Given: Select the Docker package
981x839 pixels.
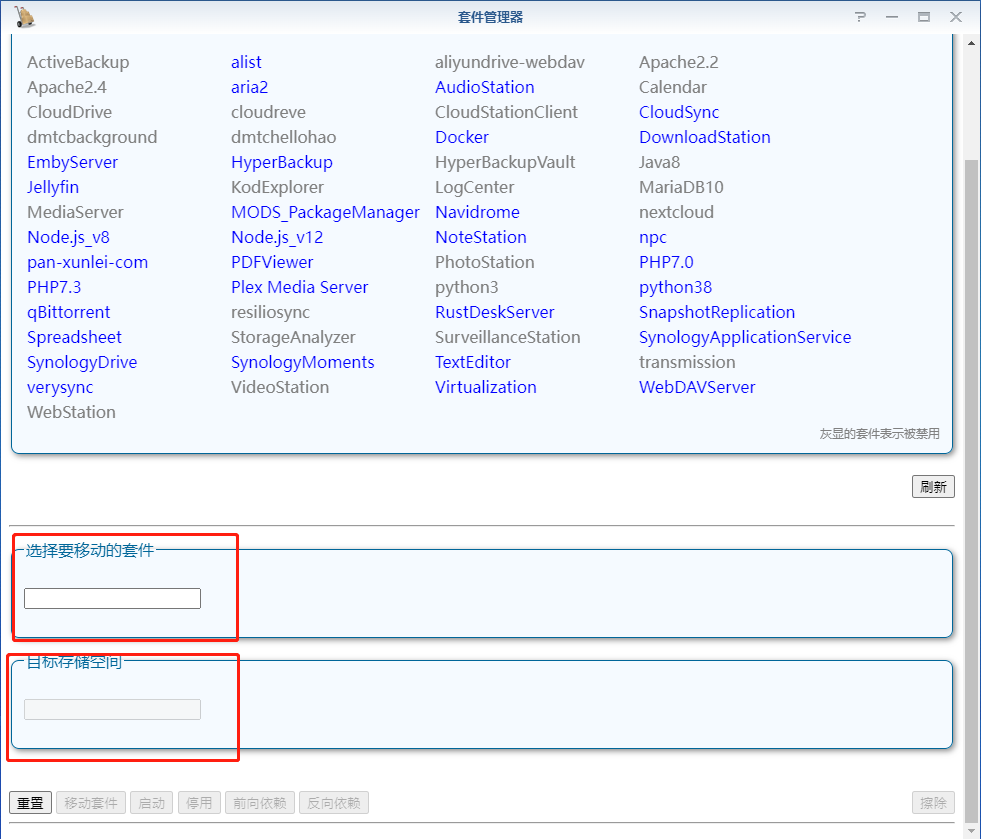Looking at the screenshot, I should (462, 137).
